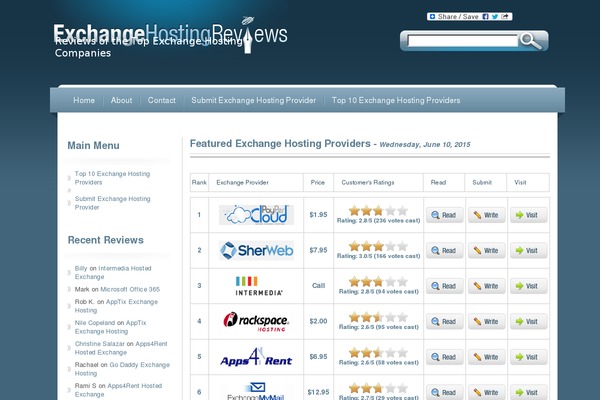
Task: Read reviews for SherWeb
Action: pyautogui.click(x=445, y=250)
